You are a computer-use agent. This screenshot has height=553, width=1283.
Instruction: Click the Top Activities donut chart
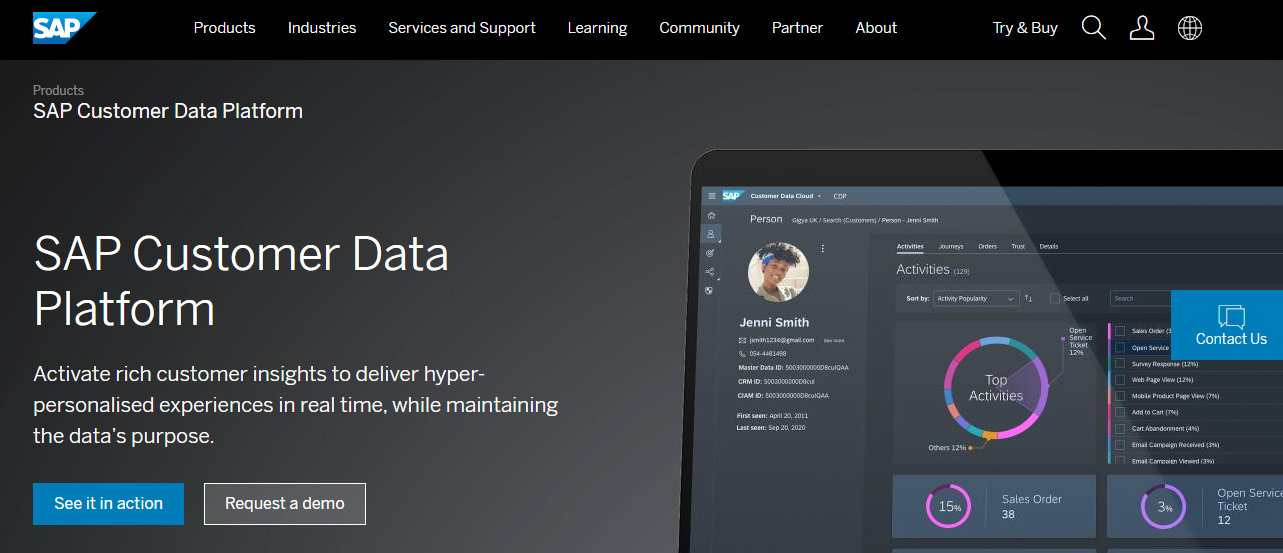pos(996,387)
